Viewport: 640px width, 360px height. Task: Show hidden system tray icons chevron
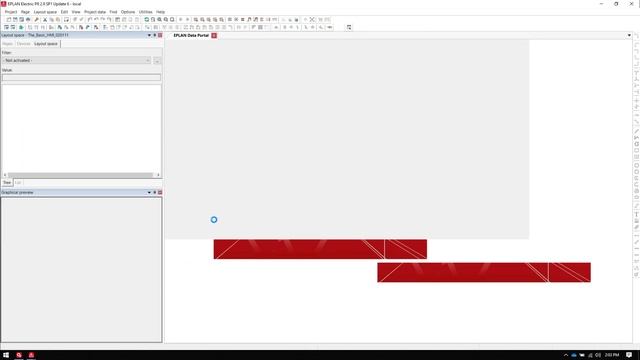coord(566,355)
